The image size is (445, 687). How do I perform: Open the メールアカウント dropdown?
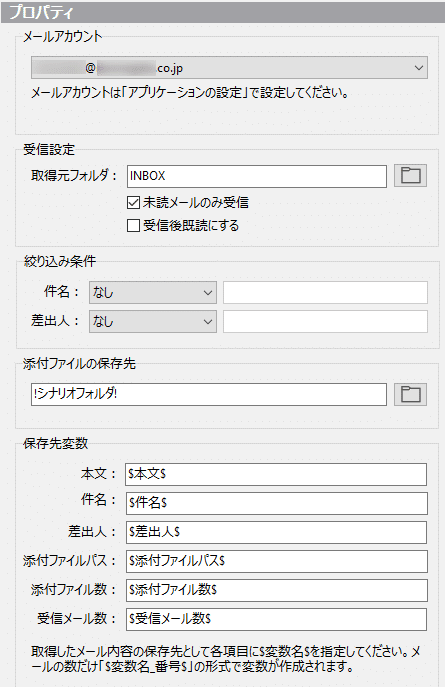tap(229, 68)
